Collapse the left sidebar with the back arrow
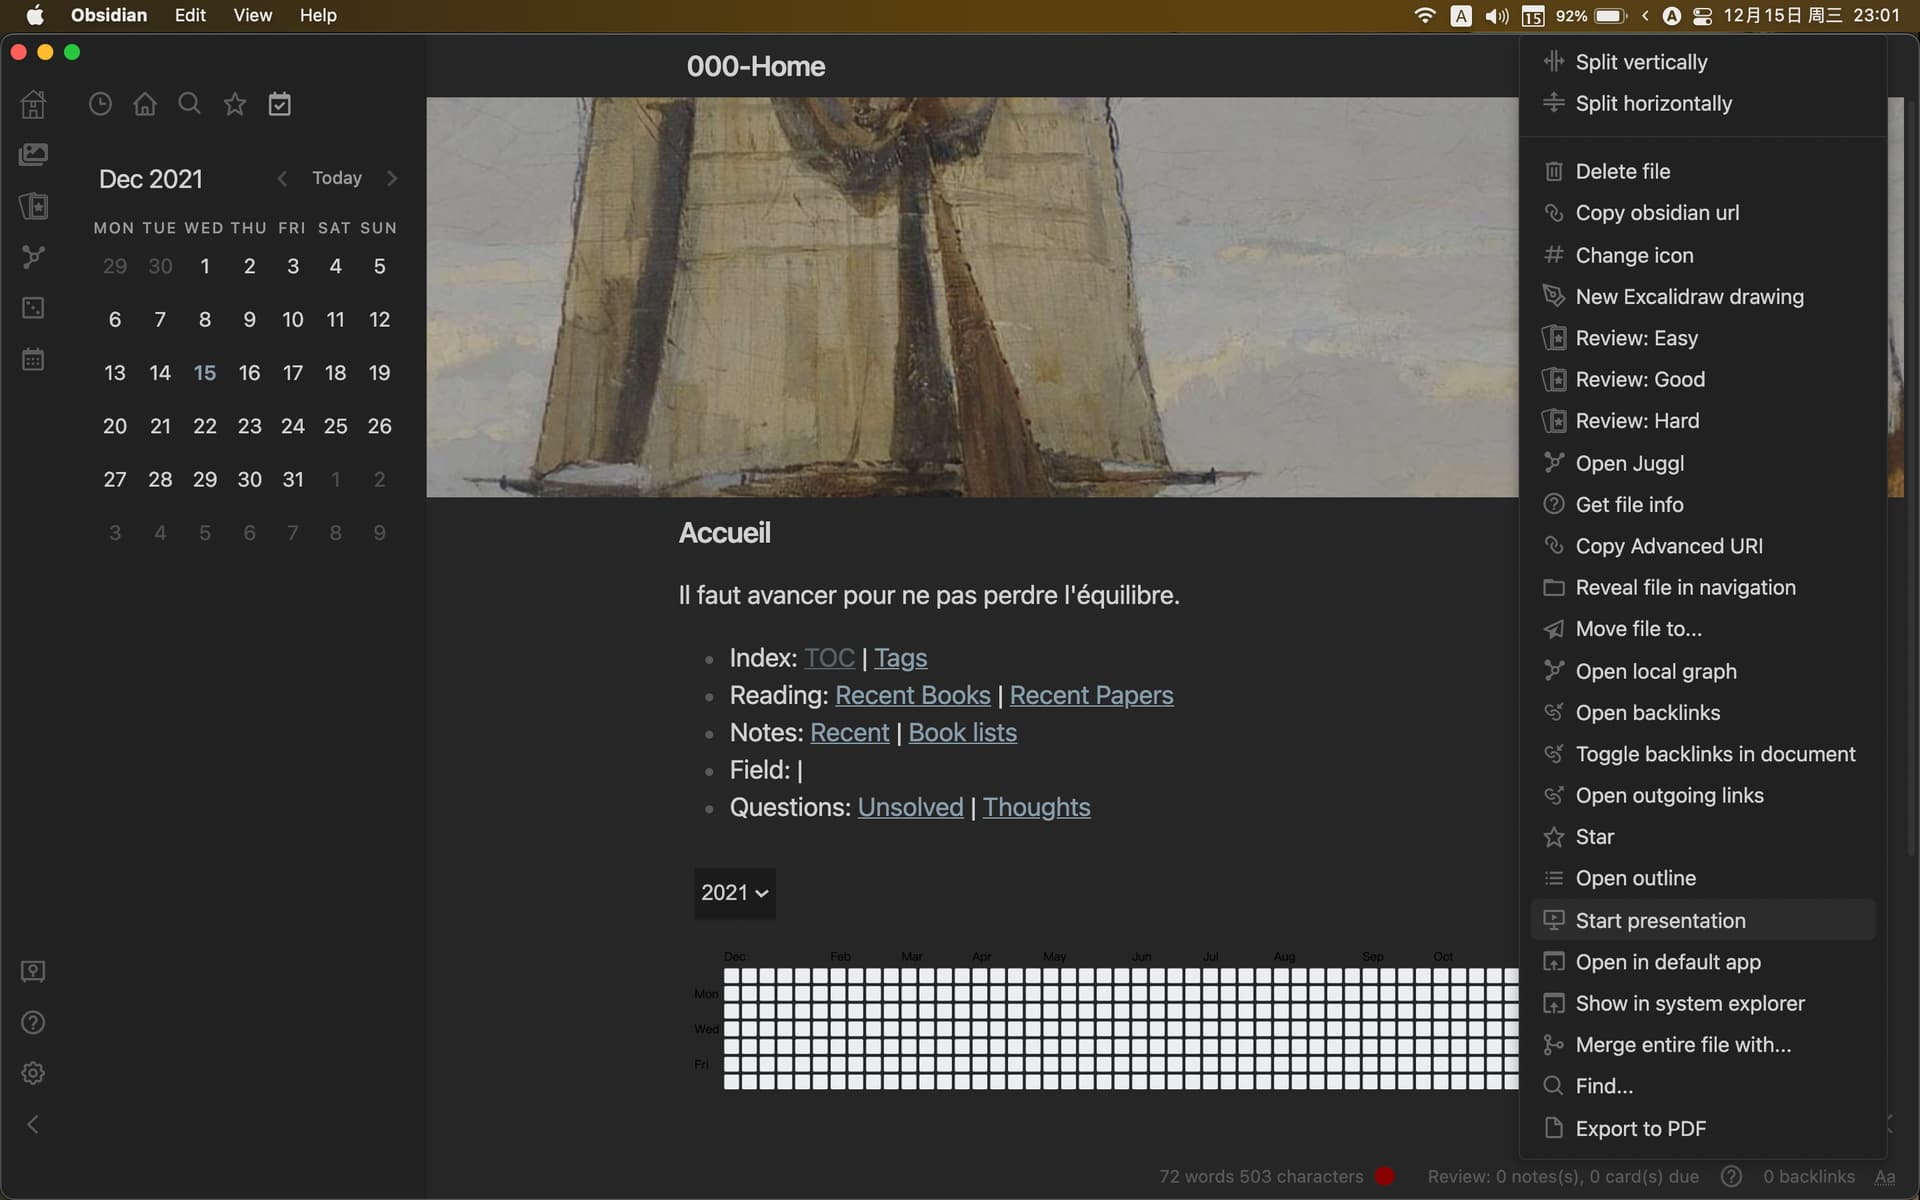 (x=33, y=1124)
